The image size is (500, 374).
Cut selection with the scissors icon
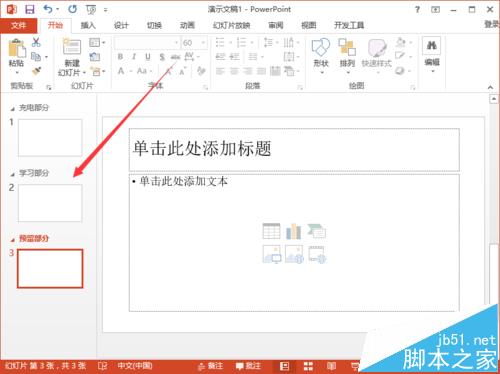click(36, 42)
